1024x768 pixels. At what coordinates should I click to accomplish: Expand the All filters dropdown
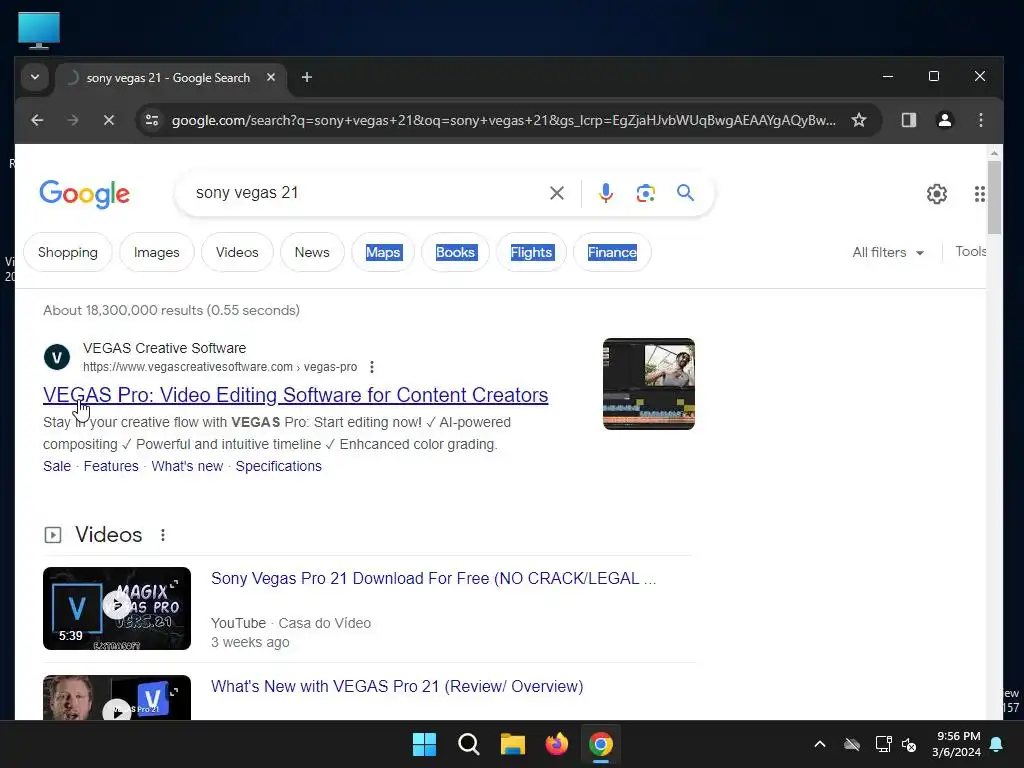tap(888, 252)
